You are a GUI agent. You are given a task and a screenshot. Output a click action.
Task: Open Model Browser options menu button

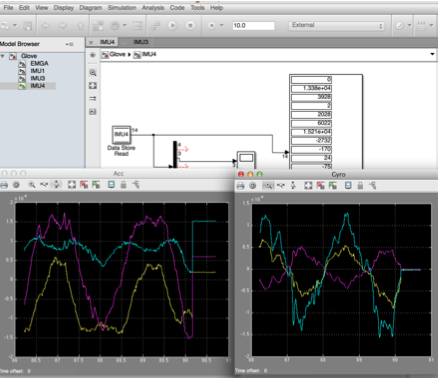coord(69,44)
